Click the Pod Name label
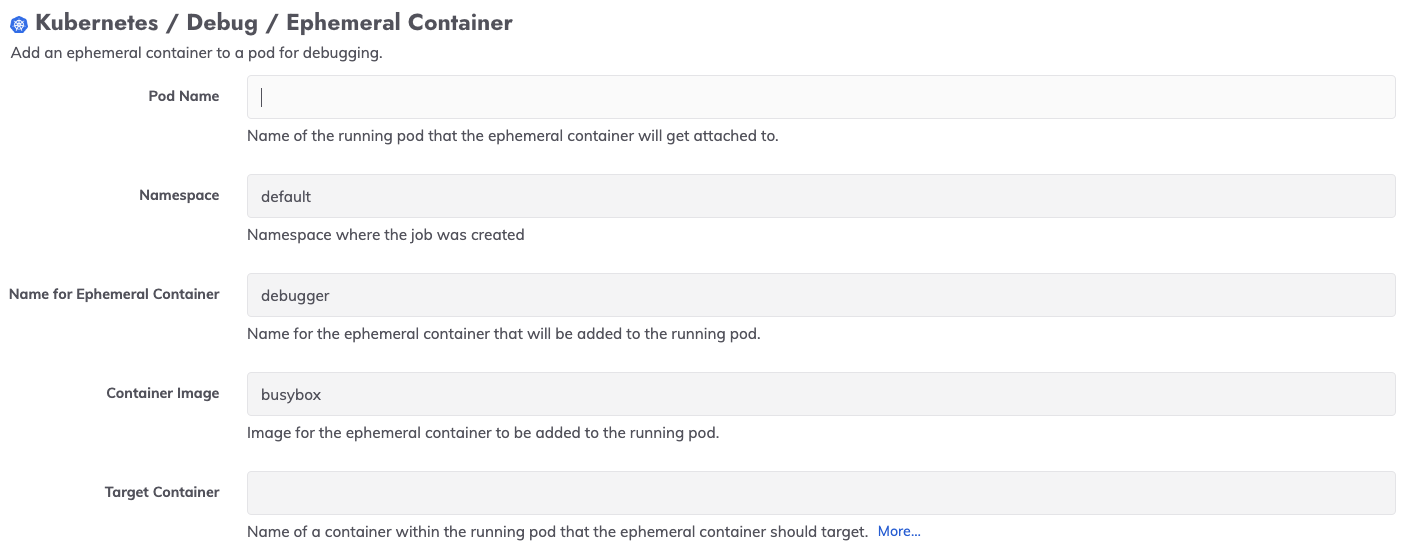 point(184,96)
